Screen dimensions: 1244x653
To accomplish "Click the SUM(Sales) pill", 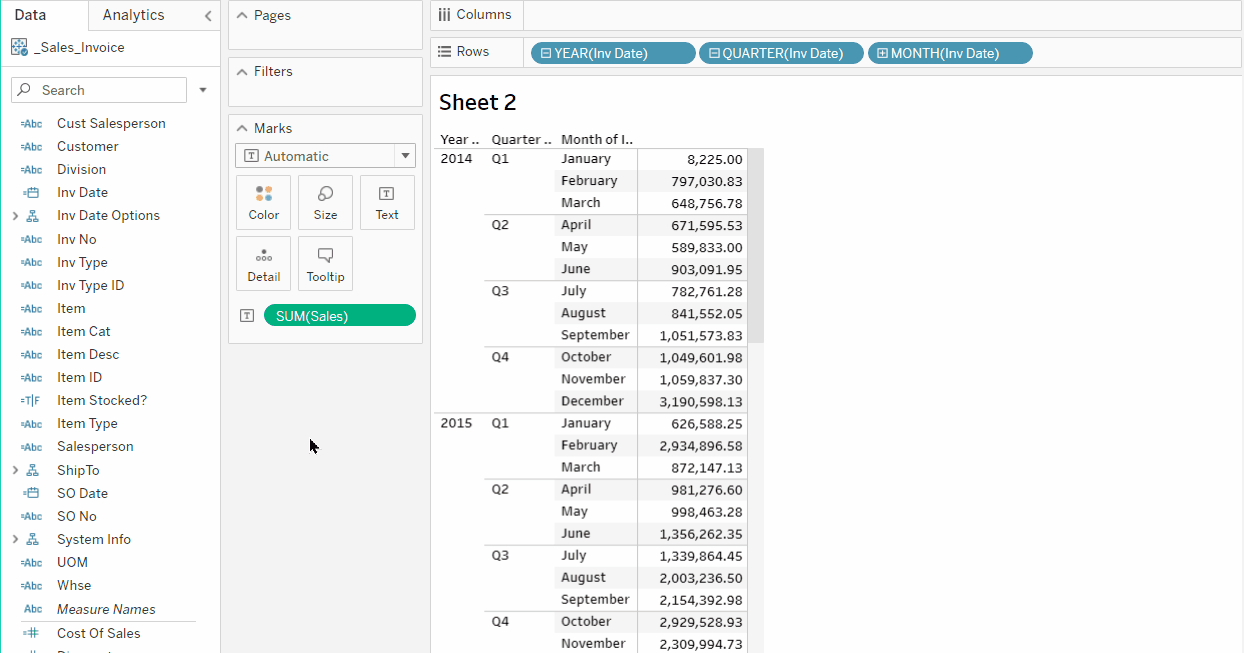I will click(339, 316).
